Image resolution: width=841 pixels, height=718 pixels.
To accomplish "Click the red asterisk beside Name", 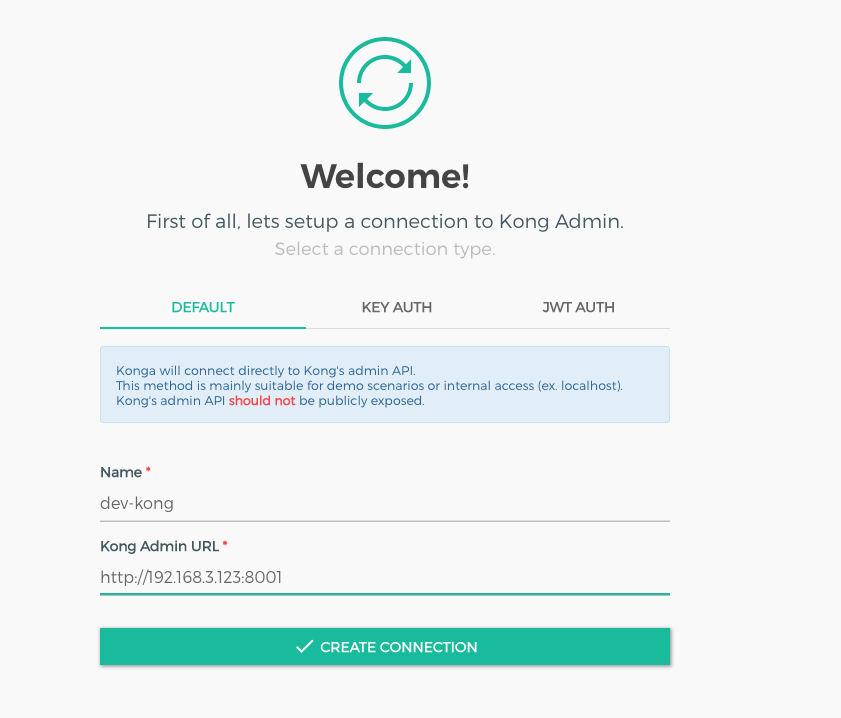I will 149,467.
